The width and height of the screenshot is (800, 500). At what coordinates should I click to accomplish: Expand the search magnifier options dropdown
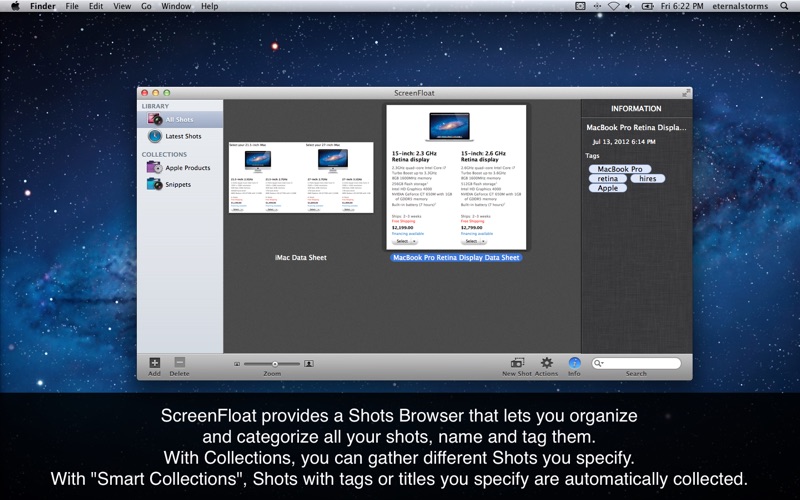pyautogui.click(x=599, y=363)
